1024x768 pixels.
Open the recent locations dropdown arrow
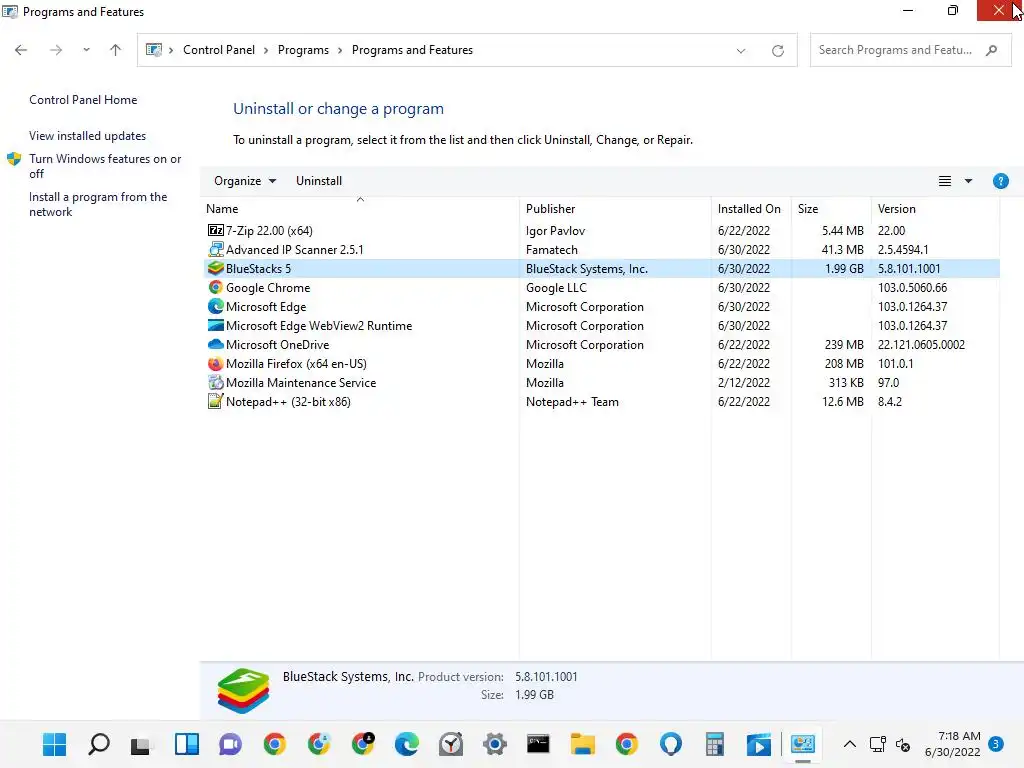(x=86, y=50)
